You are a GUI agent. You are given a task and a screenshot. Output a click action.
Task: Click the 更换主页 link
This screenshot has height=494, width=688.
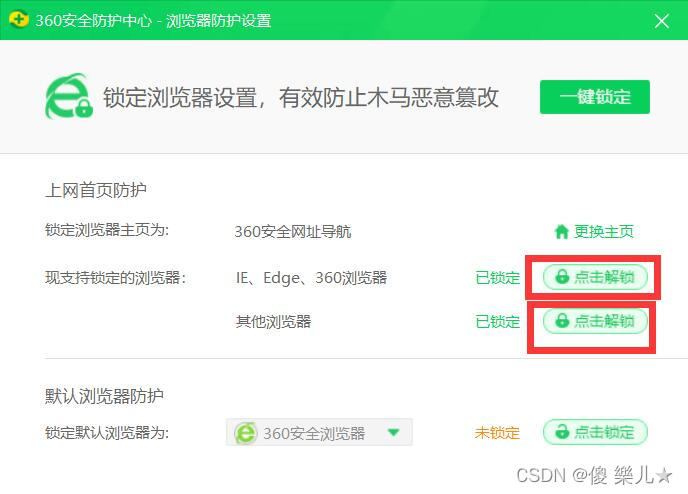[x=603, y=231]
